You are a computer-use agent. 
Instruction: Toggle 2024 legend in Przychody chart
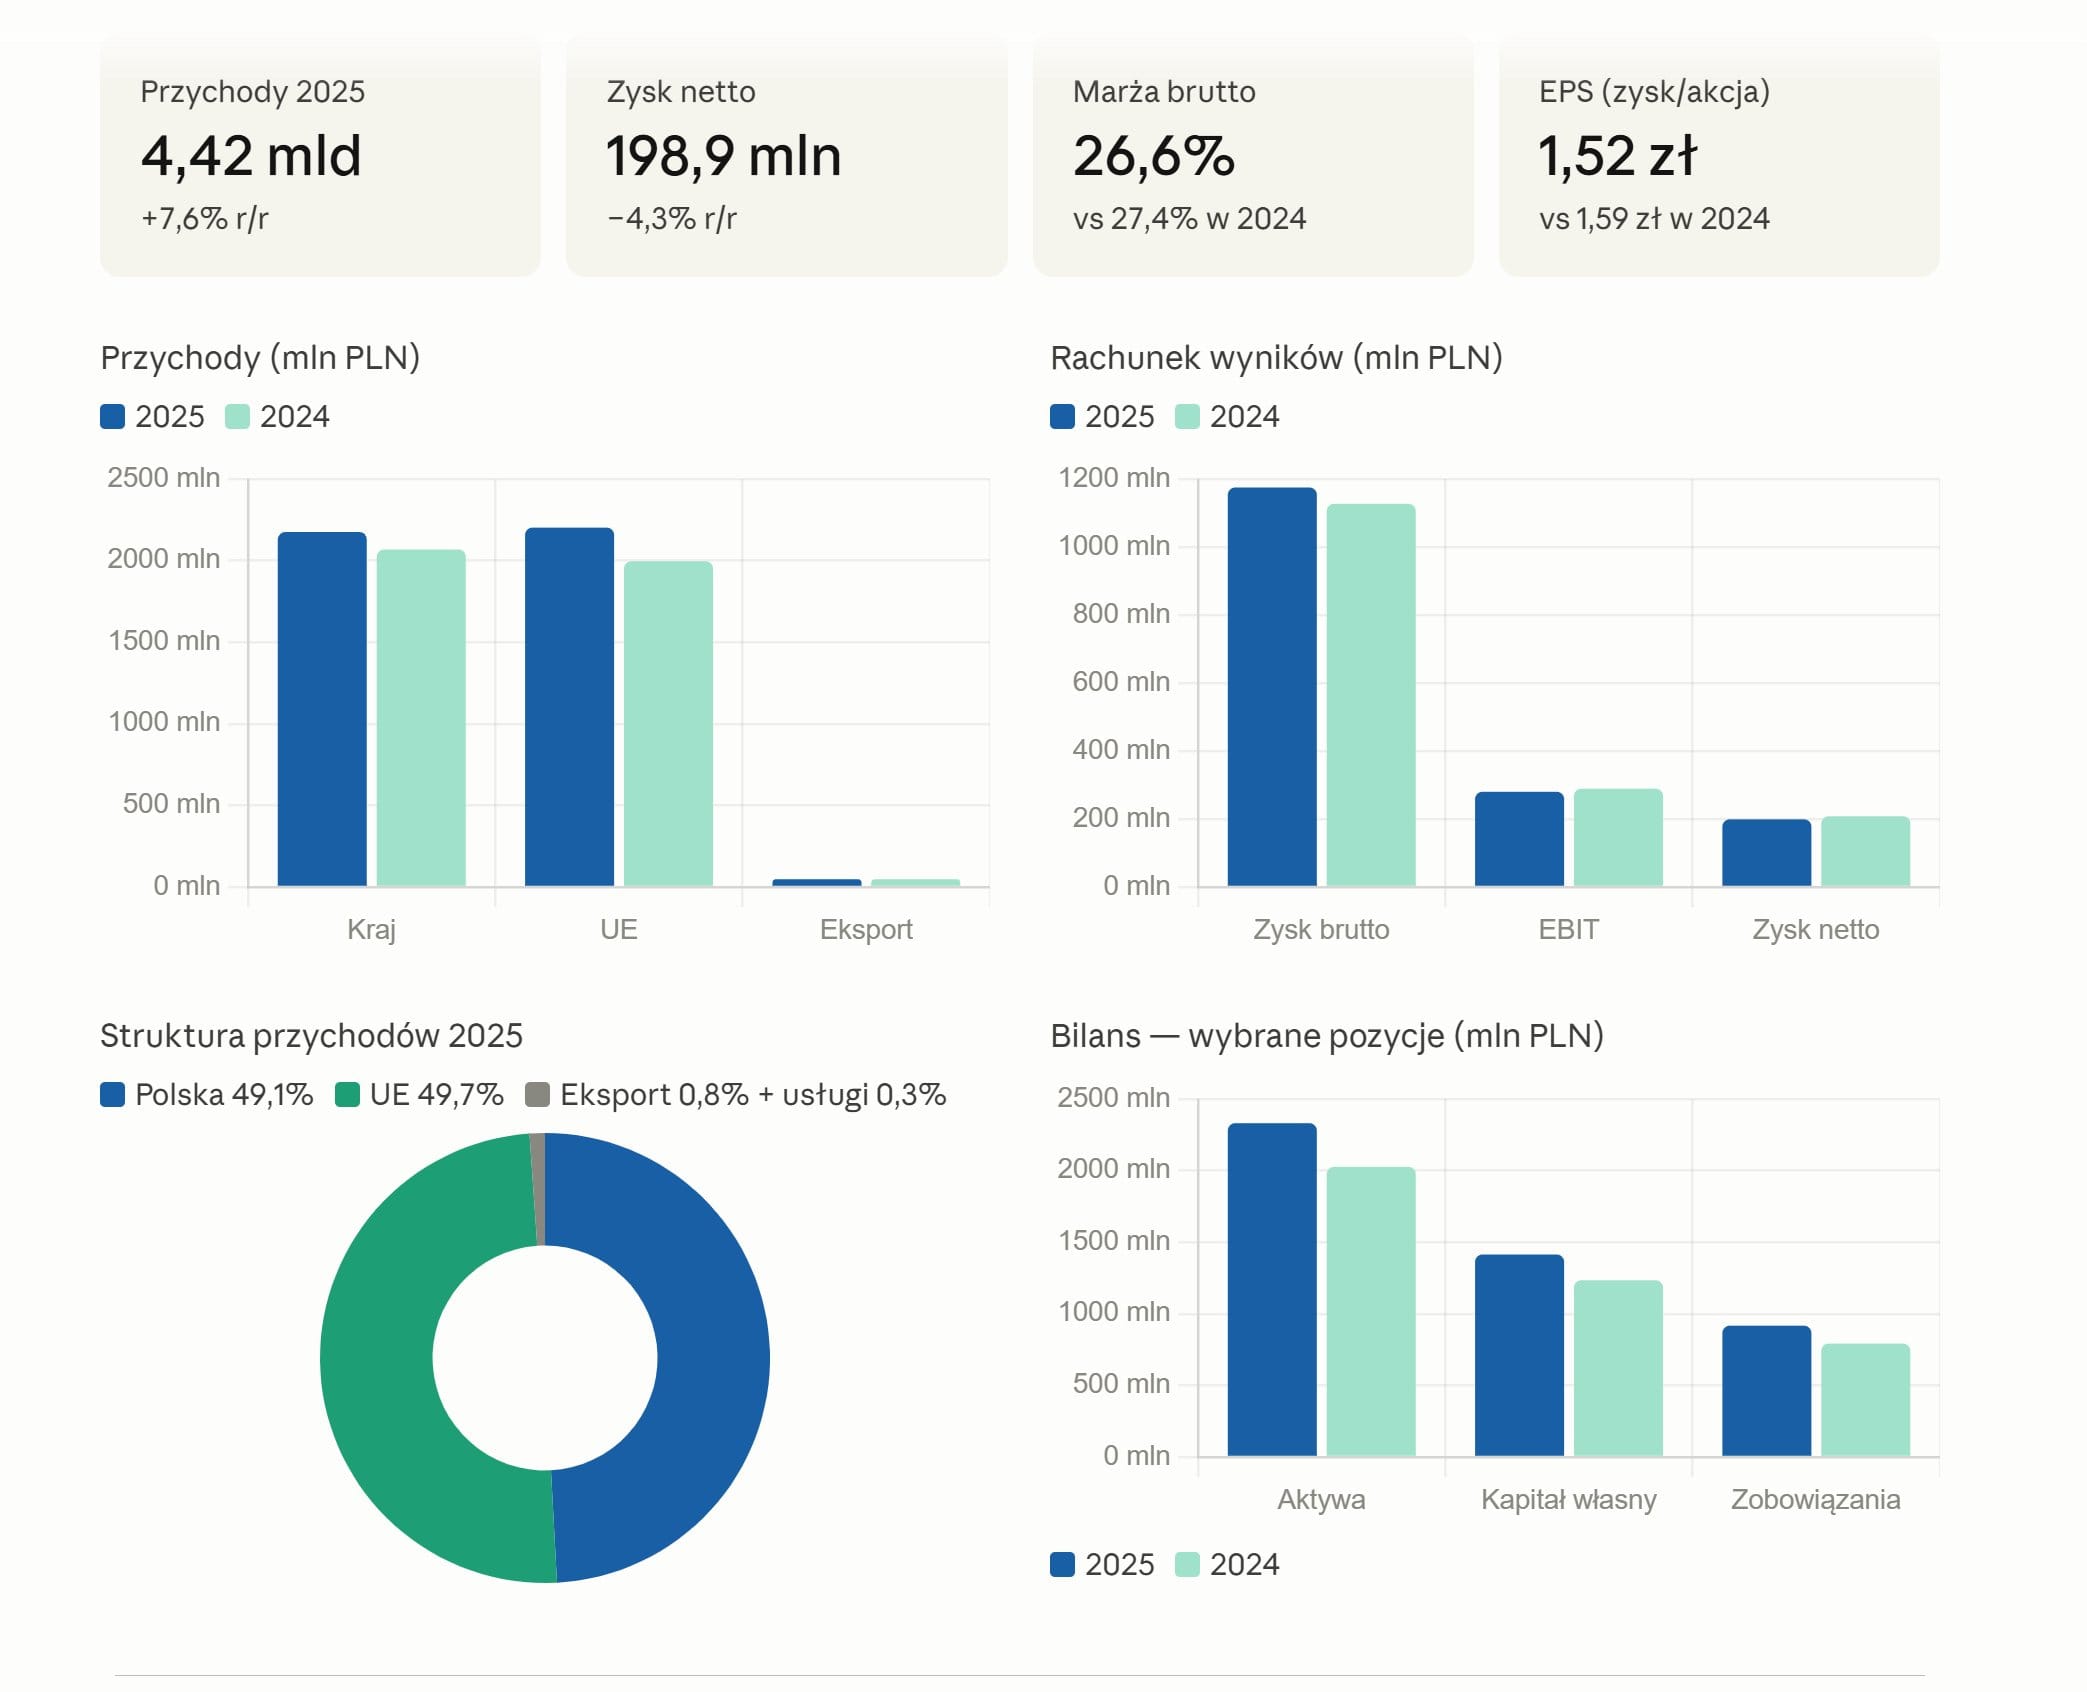tap(277, 416)
